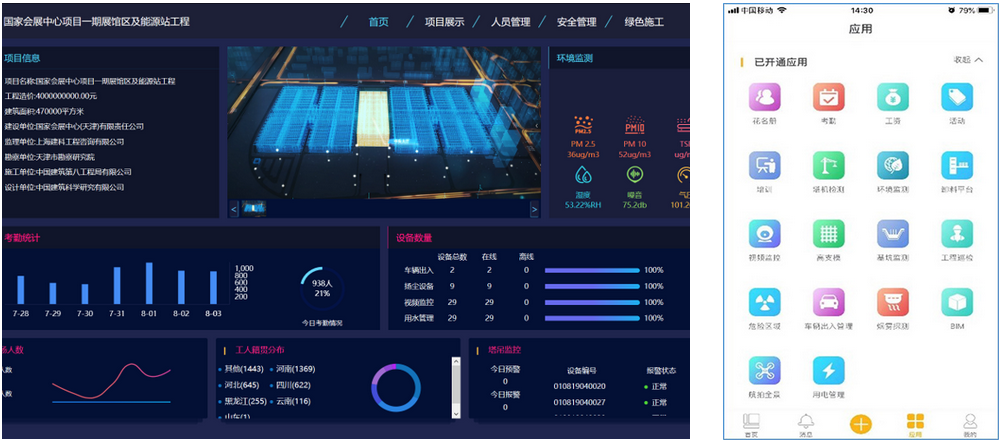1002x443 pixels.
Task: Open the 培训 training app icon
Action: tap(764, 166)
